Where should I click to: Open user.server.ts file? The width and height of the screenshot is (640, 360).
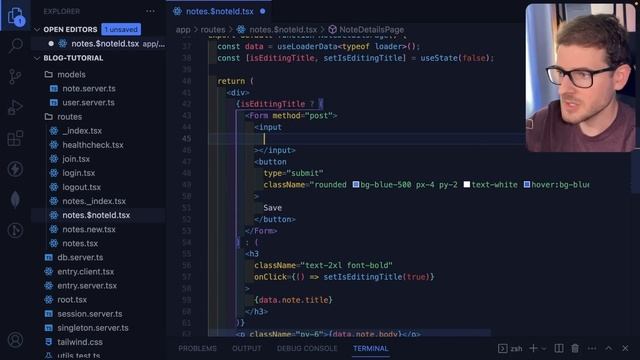[88, 102]
